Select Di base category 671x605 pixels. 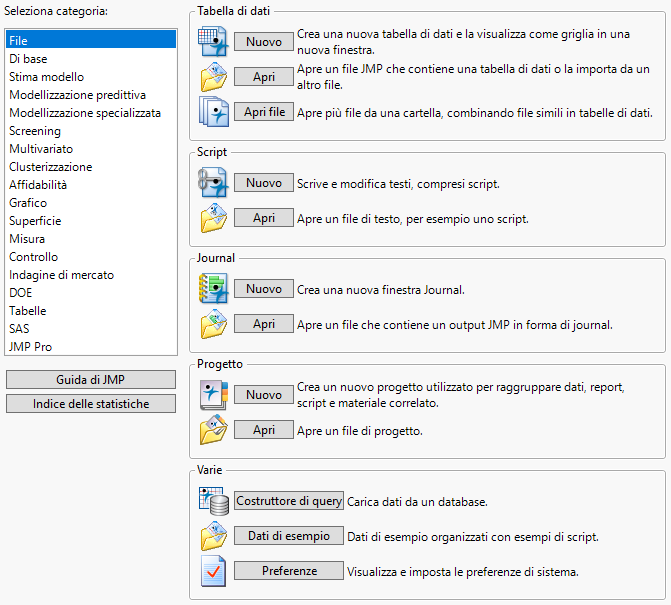[x=91, y=59]
